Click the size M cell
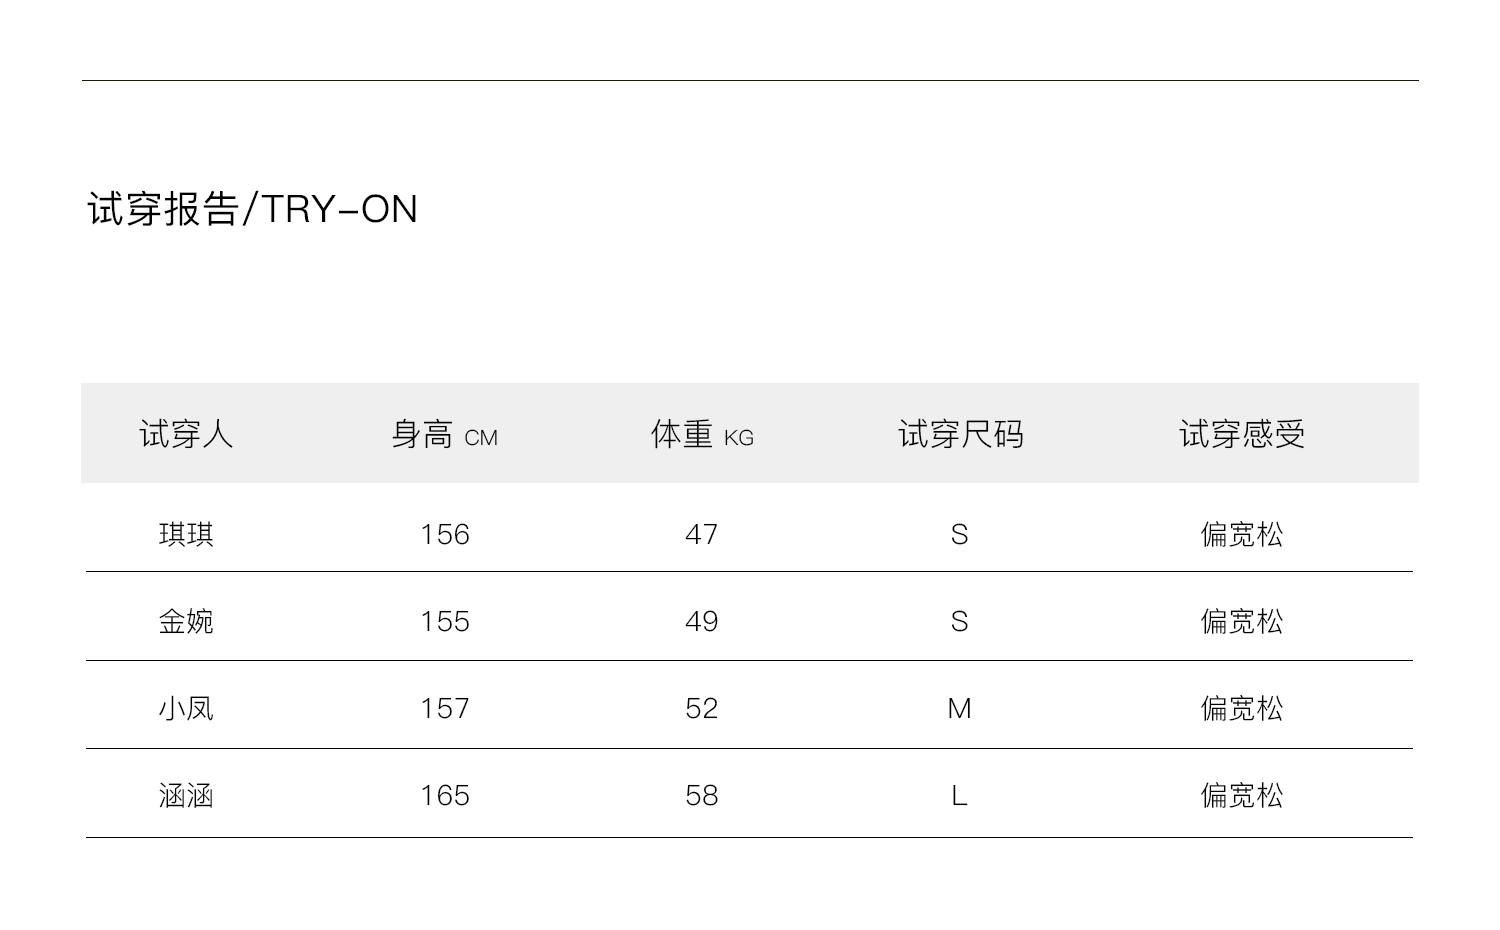This screenshot has width=1500, height=930. coord(959,708)
